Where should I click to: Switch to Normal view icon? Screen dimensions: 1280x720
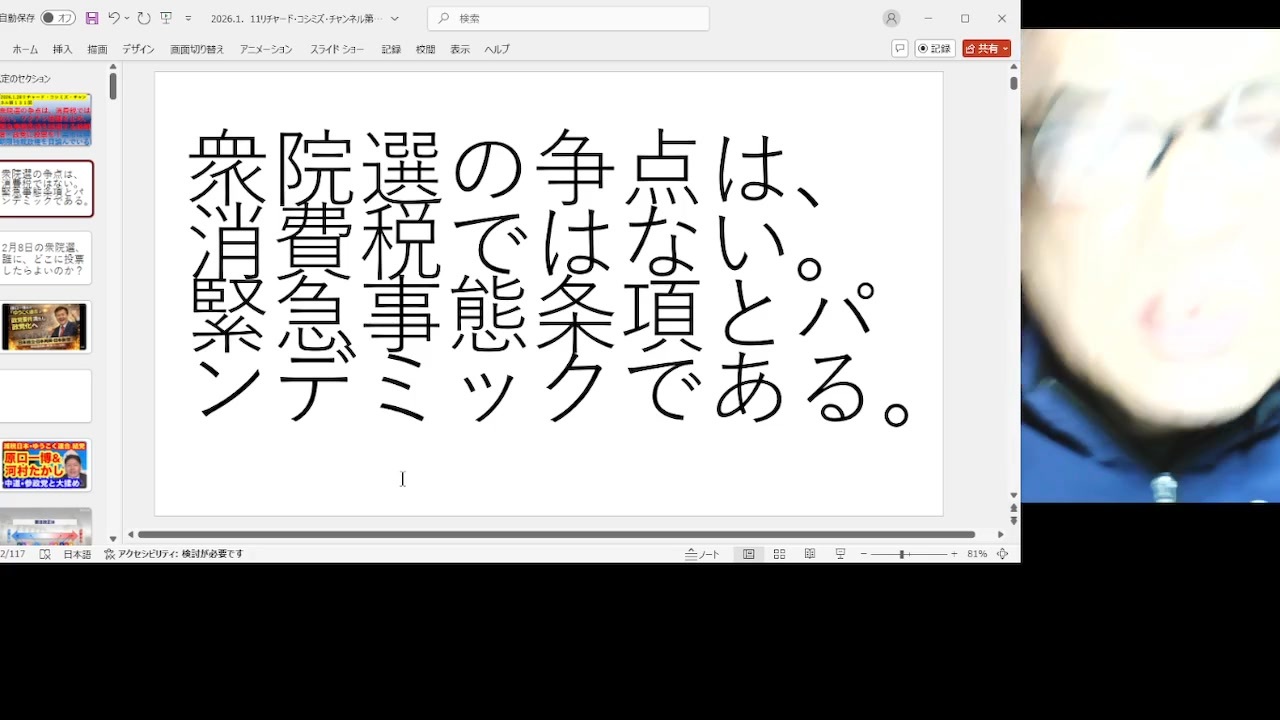748,554
